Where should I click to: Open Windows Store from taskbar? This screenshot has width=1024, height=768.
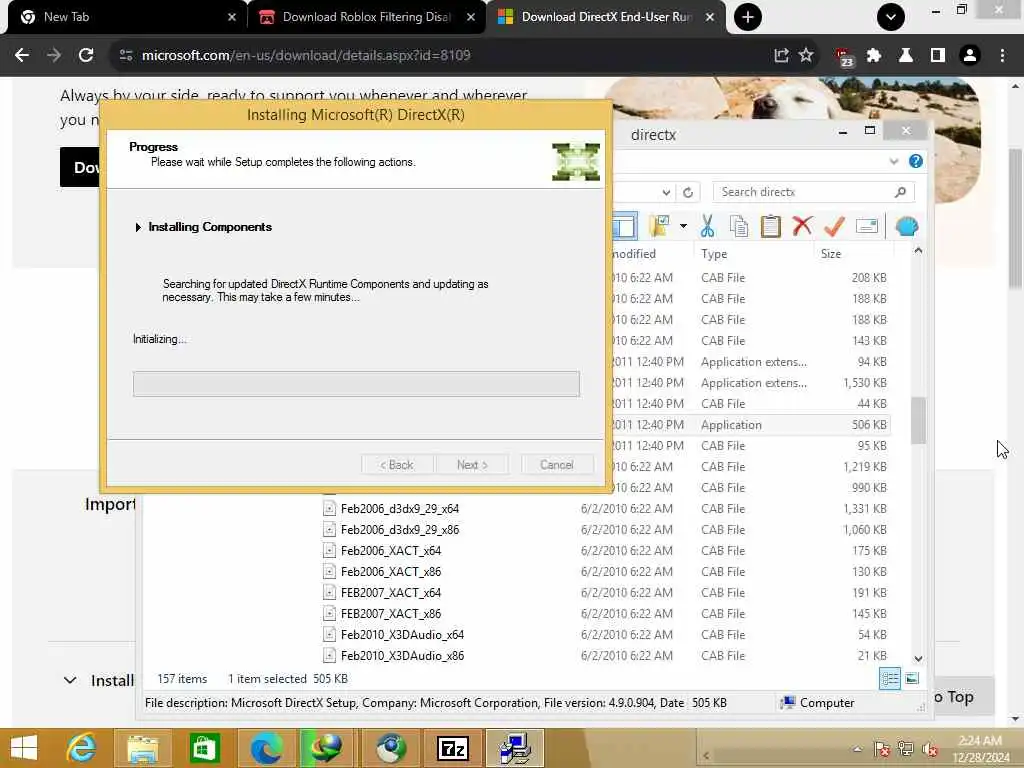click(x=204, y=748)
